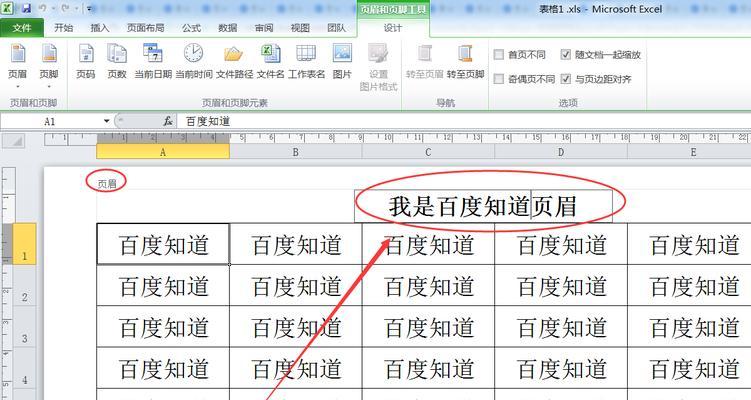This screenshot has width=751, height=400.
Task: Redo via the quick access toolbar arrow
Action: pyautogui.click(x=66, y=9)
